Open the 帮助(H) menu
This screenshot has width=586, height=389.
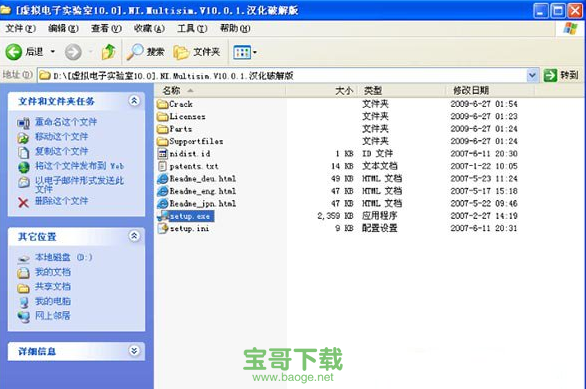coord(235,28)
